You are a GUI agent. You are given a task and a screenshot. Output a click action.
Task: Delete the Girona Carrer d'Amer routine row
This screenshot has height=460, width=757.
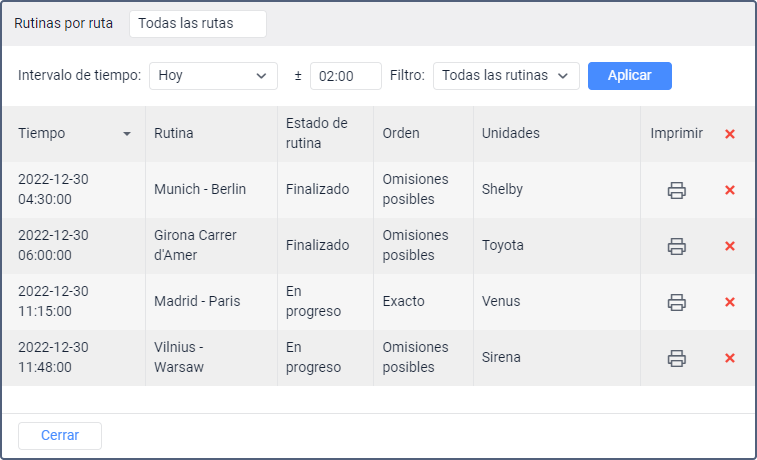click(x=730, y=246)
